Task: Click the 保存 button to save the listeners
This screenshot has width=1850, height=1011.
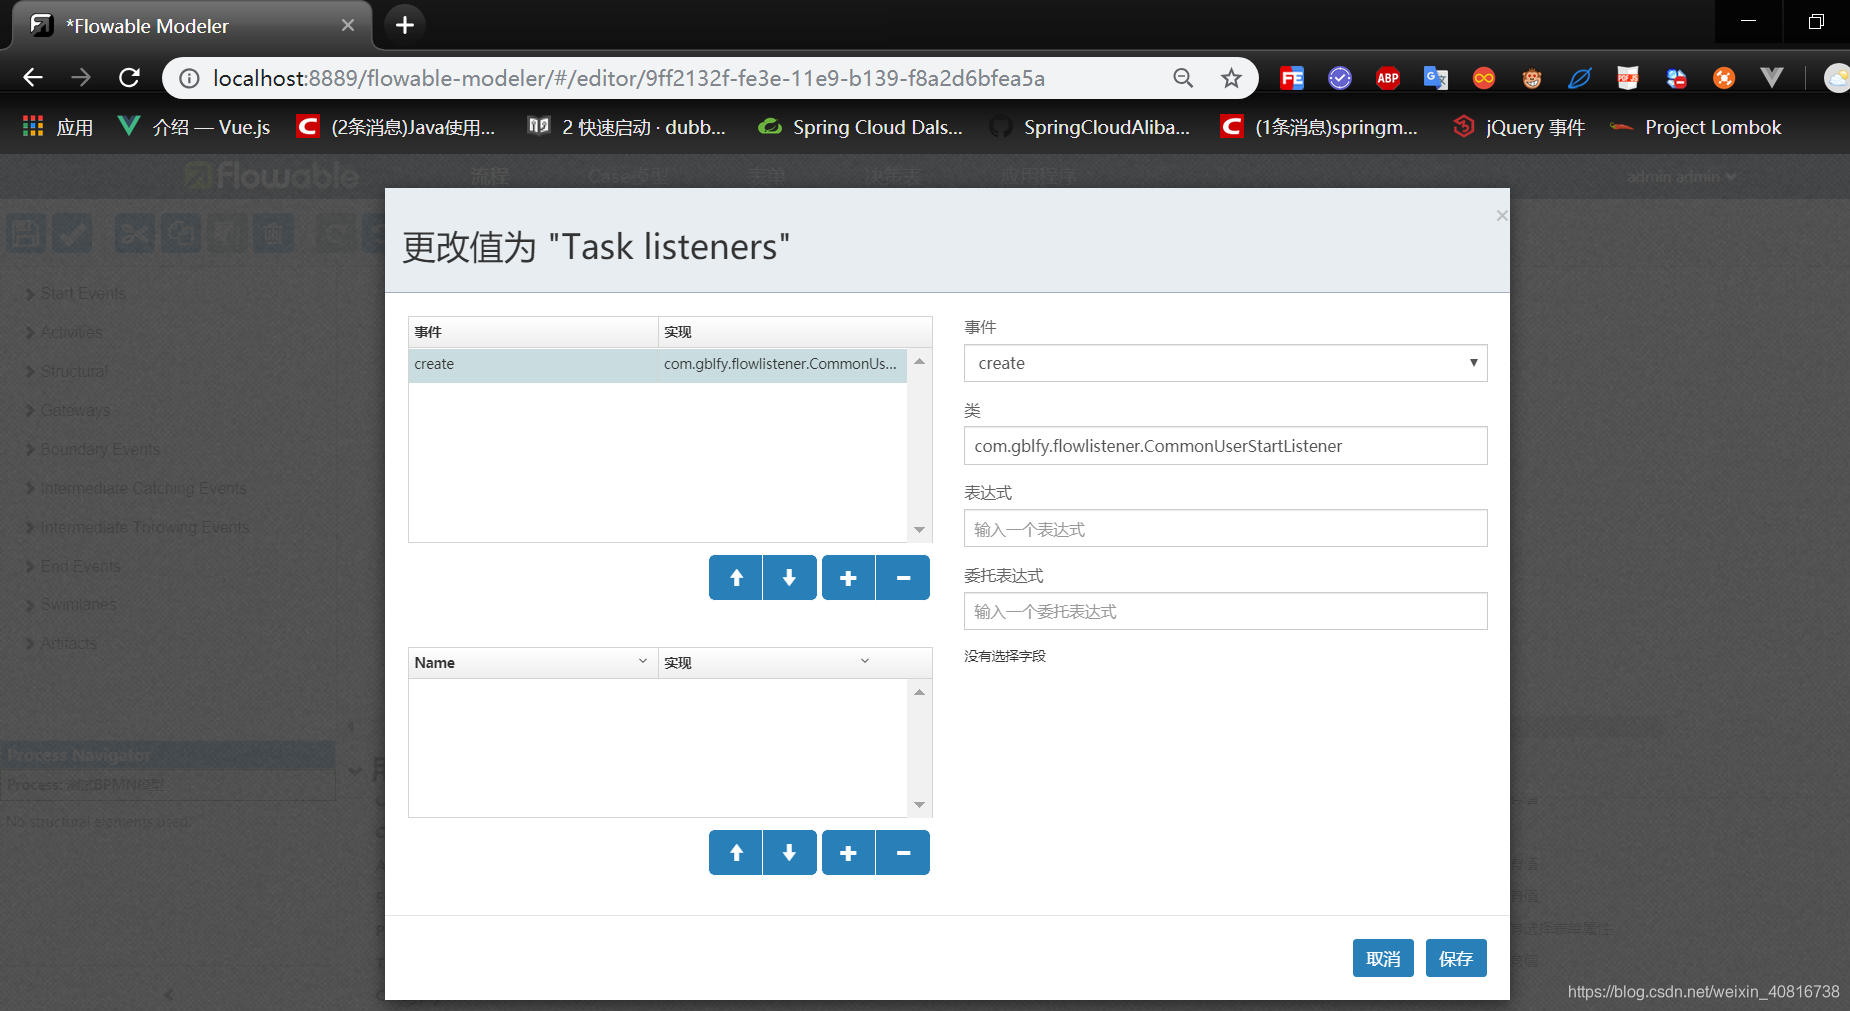Action: (x=1456, y=957)
